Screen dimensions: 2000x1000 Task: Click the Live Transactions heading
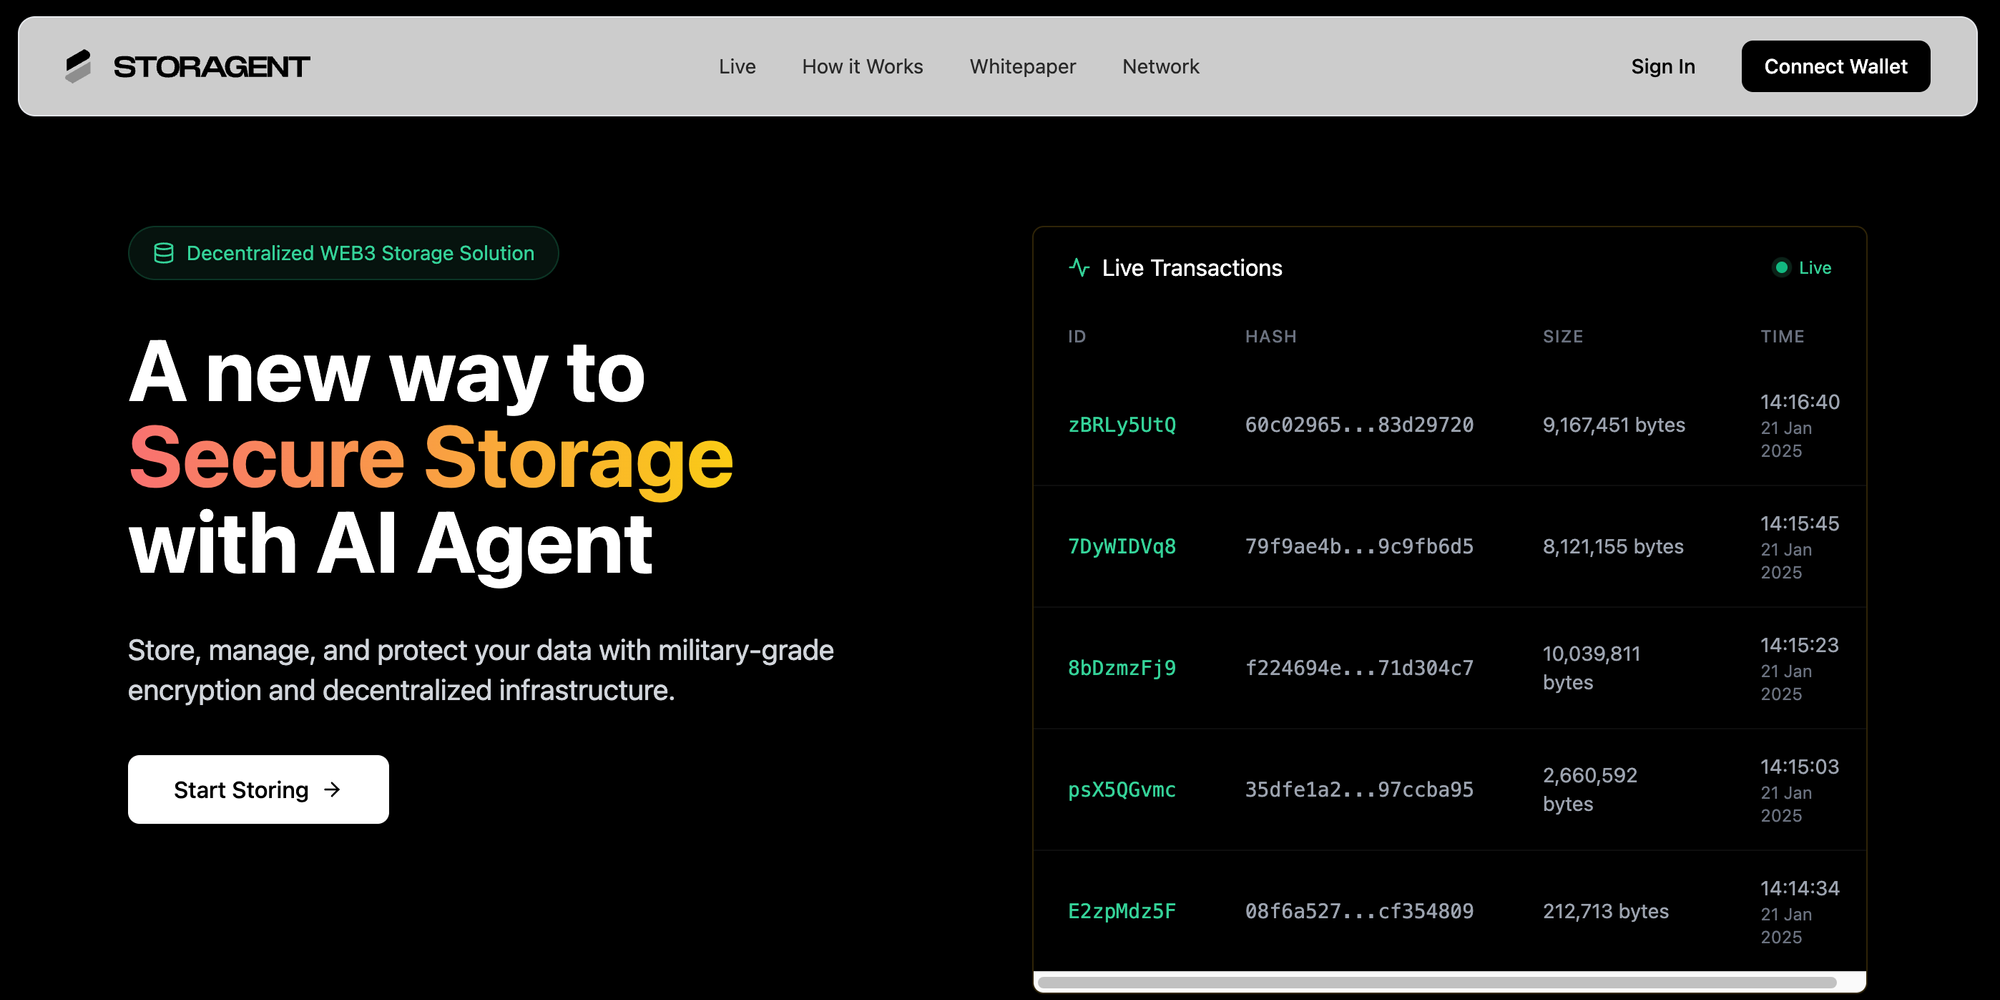pyautogui.click(x=1192, y=268)
